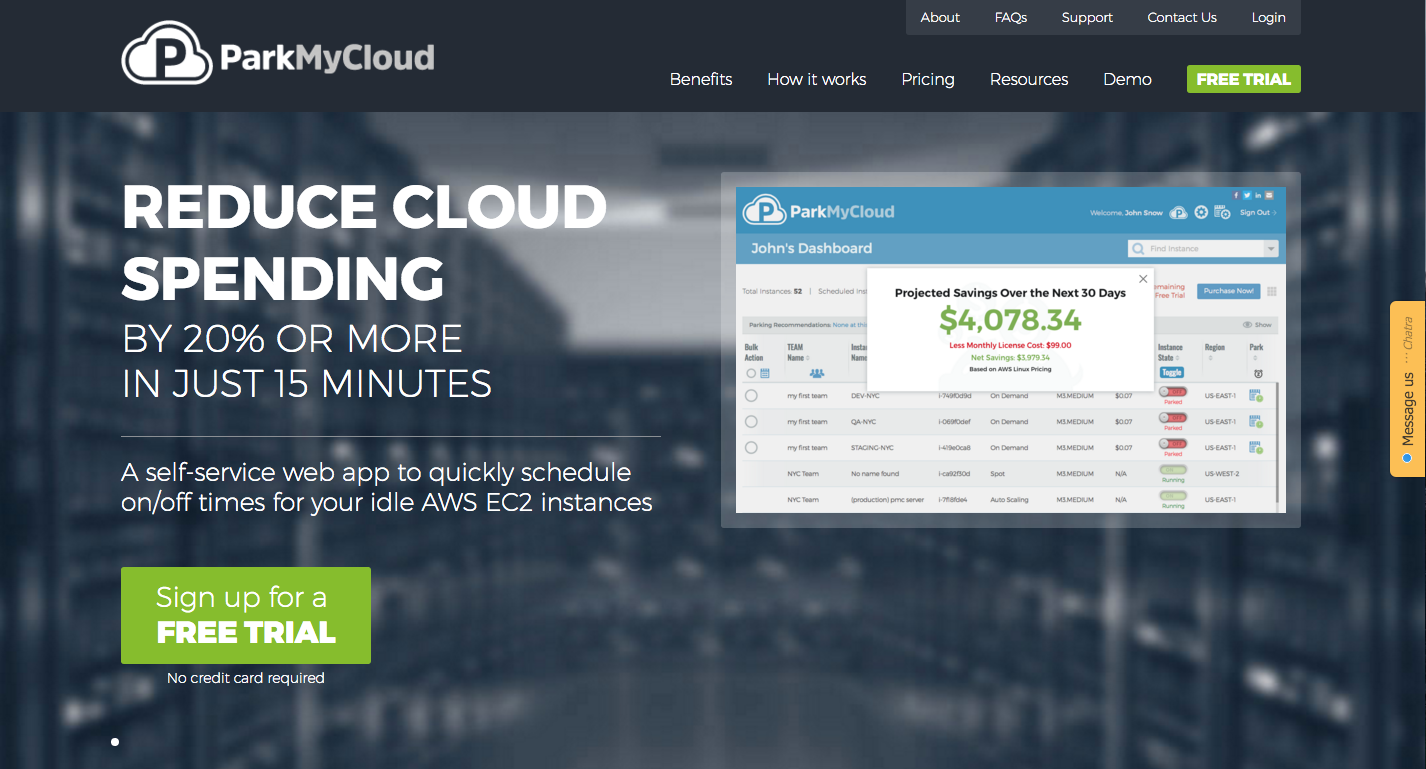Select the radio button for STAGING-NYC row

(x=751, y=448)
